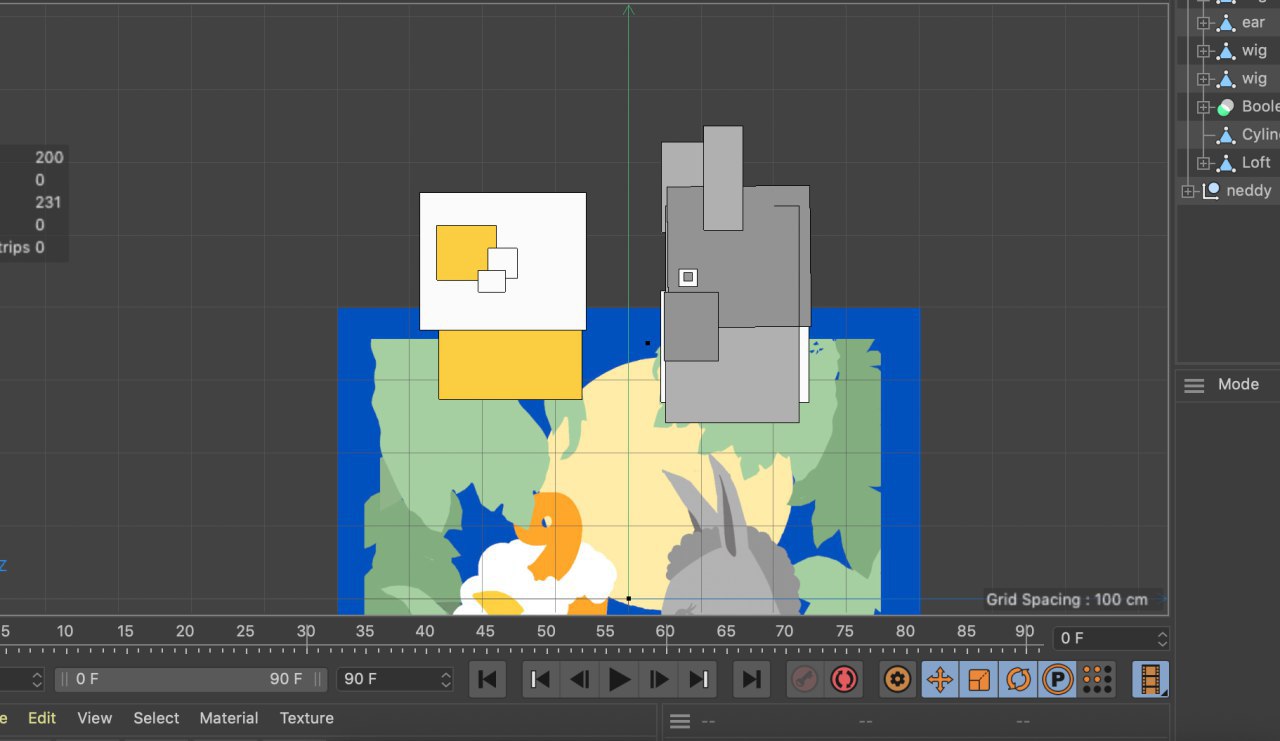Toggle Scale keyframe recording
1280x741 pixels.
click(x=979, y=680)
